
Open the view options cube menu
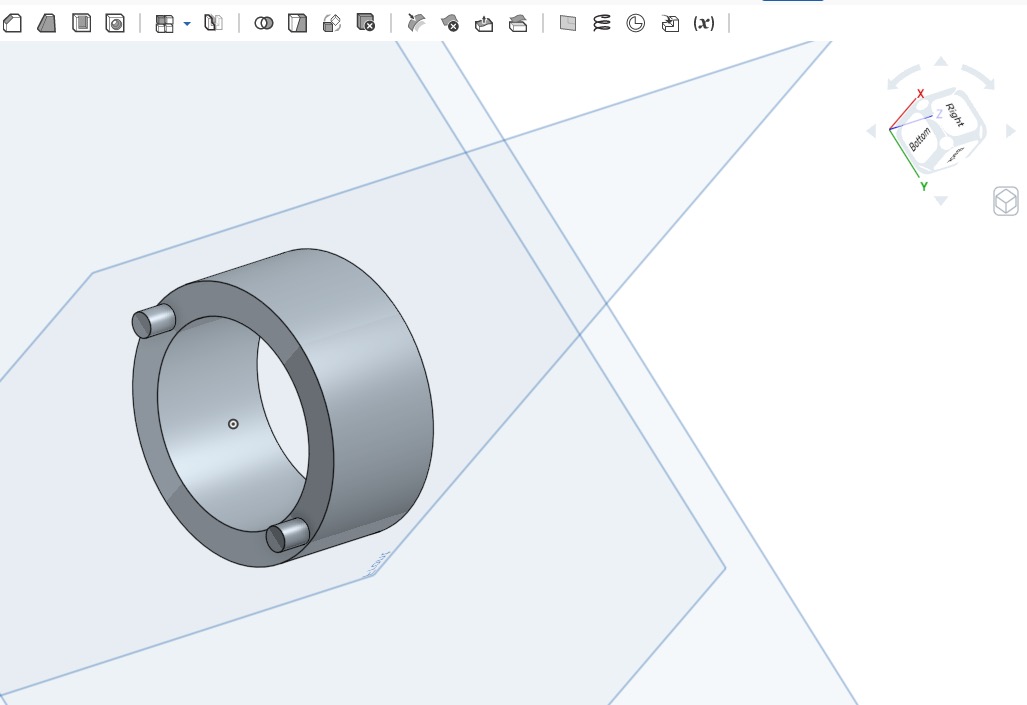pos(1005,202)
